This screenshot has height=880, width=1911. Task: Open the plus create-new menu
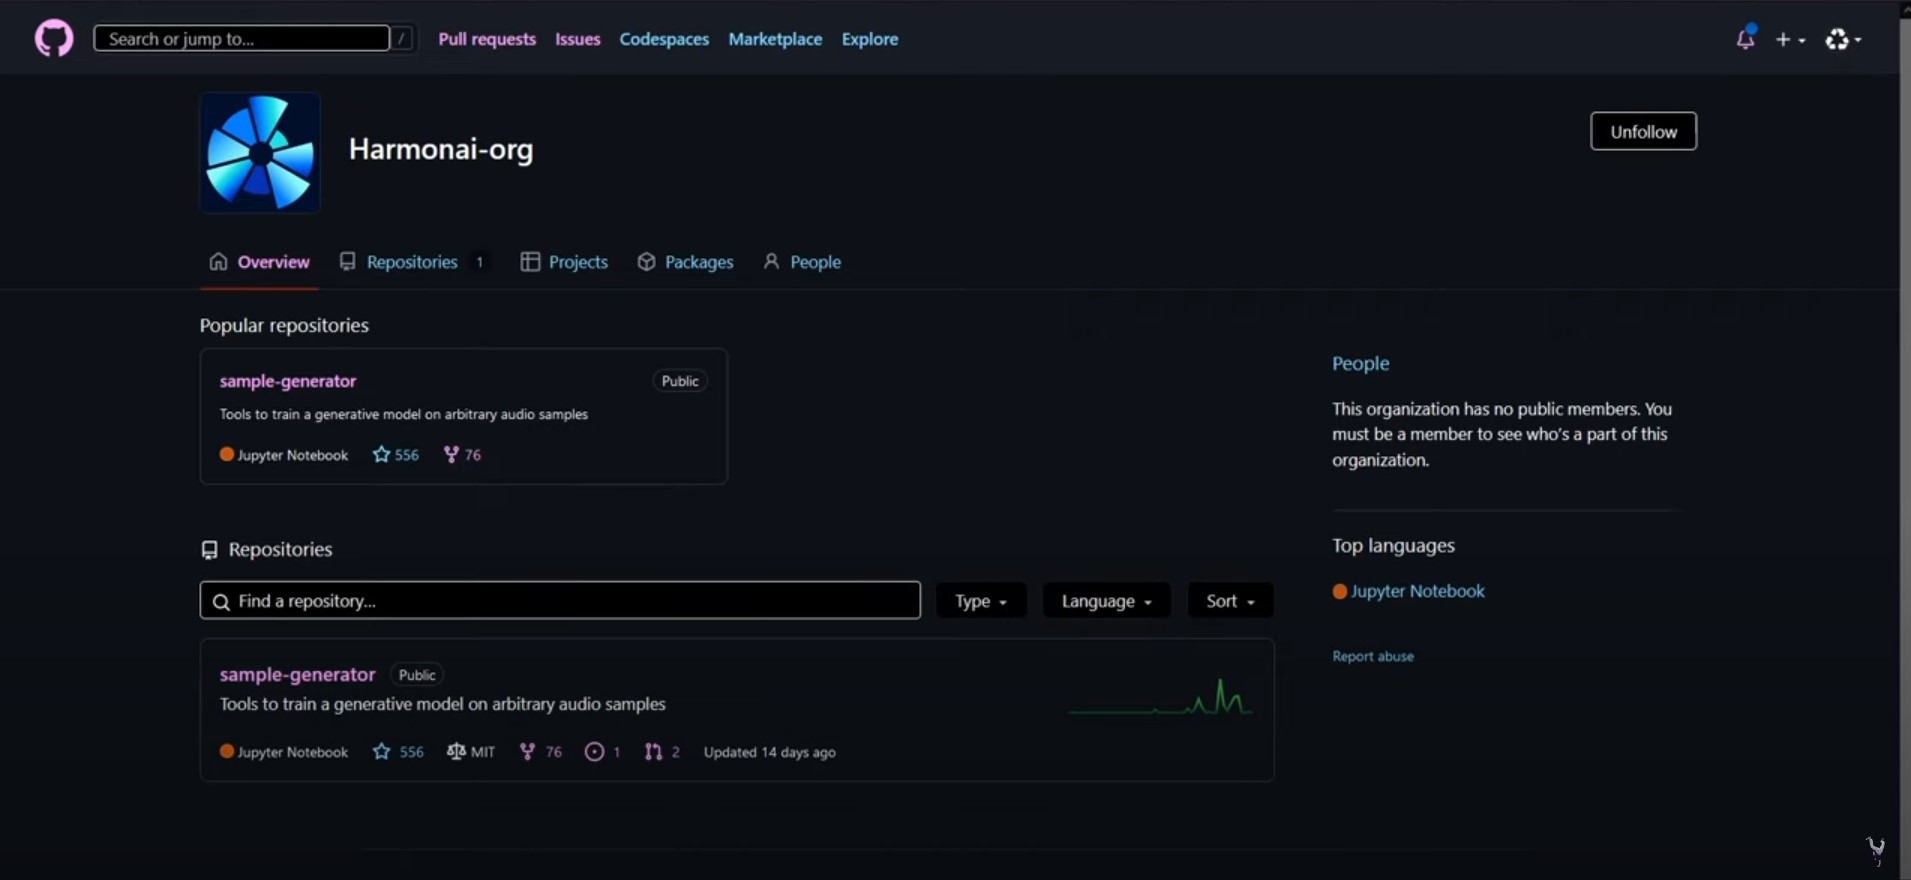pyautogui.click(x=1790, y=39)
